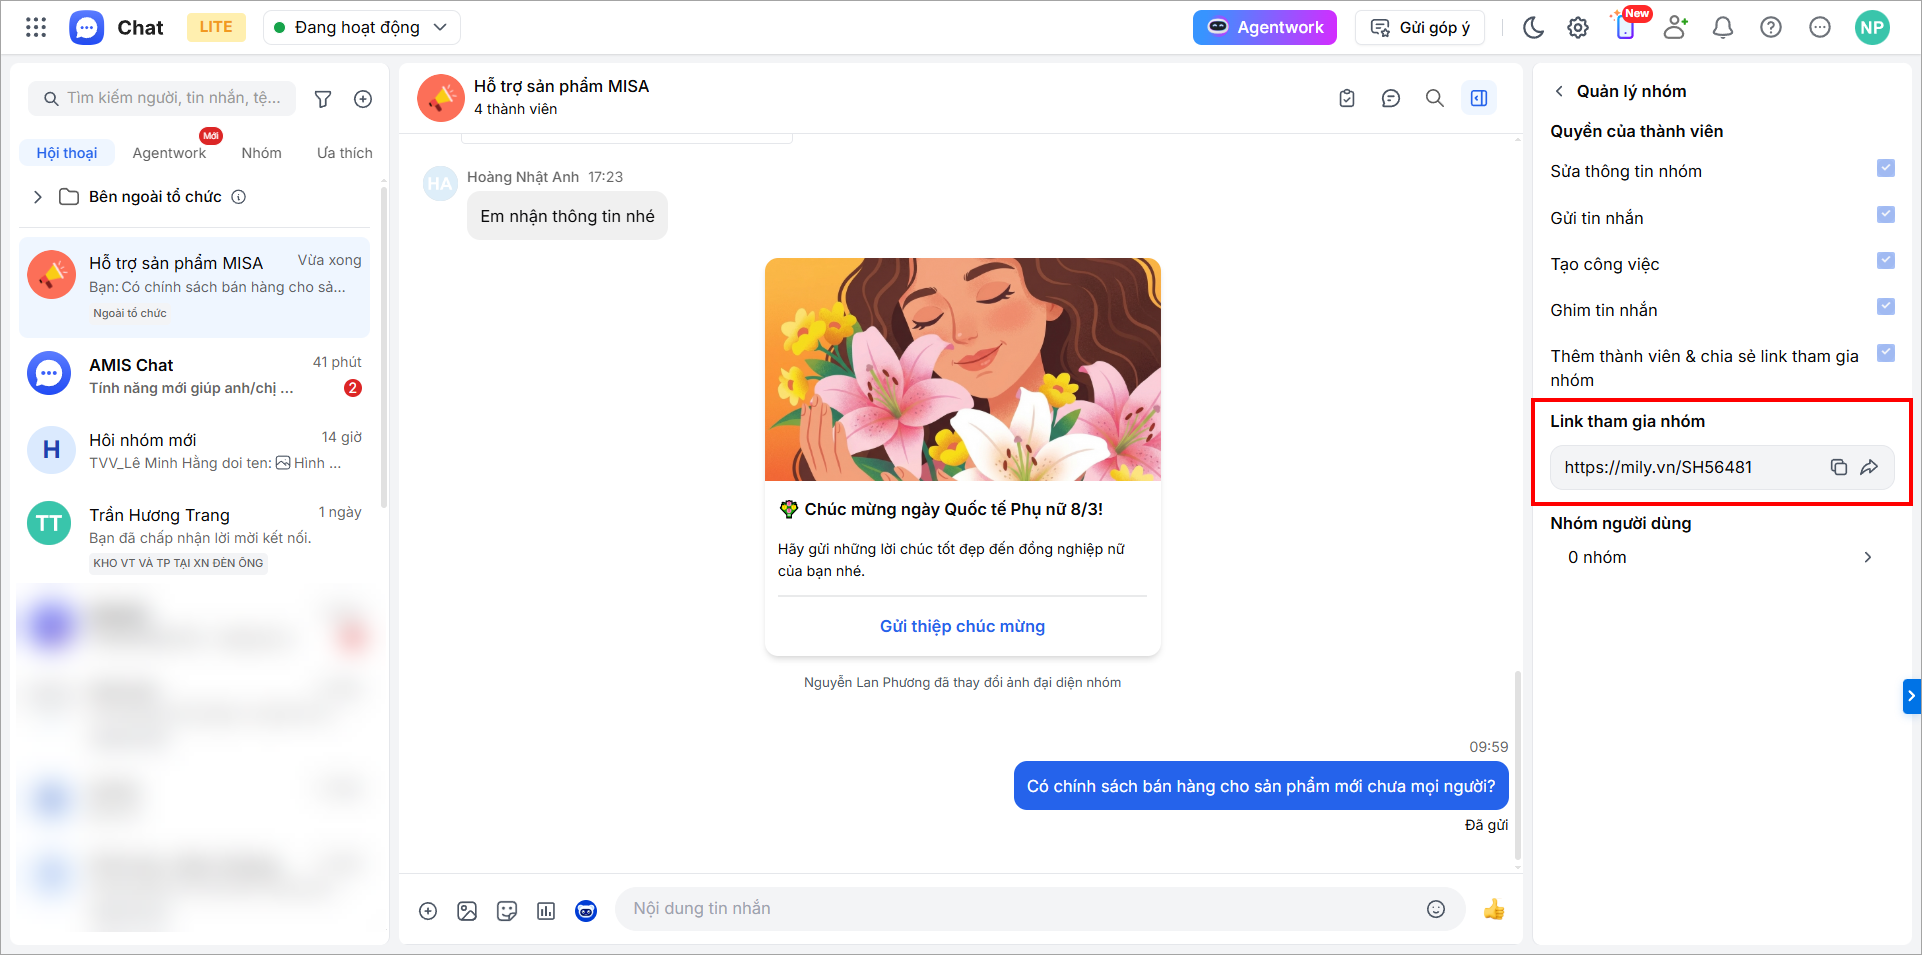This screenshot has width=1922, height=955.
Task: Open the Trần Hương Trang conversation
Action: pyautogui.click(x=195, y=536)
